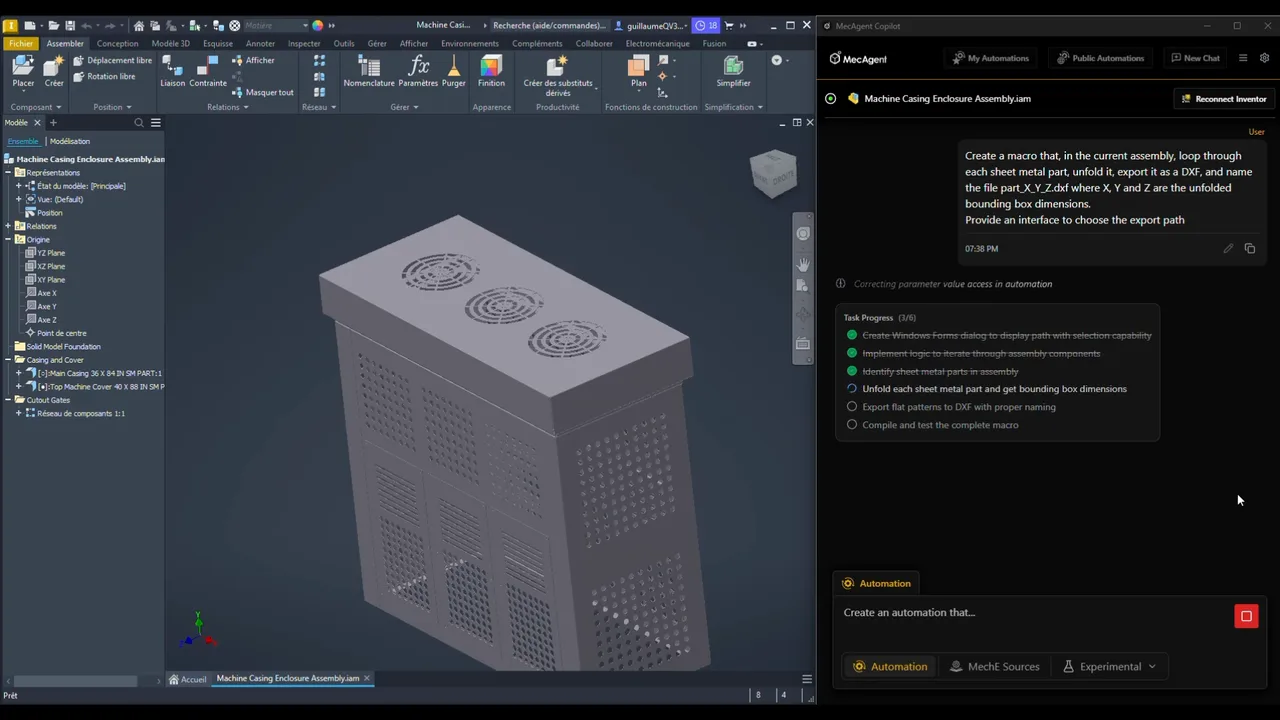
Task: Click the Créer component tool
Action: 54,71
